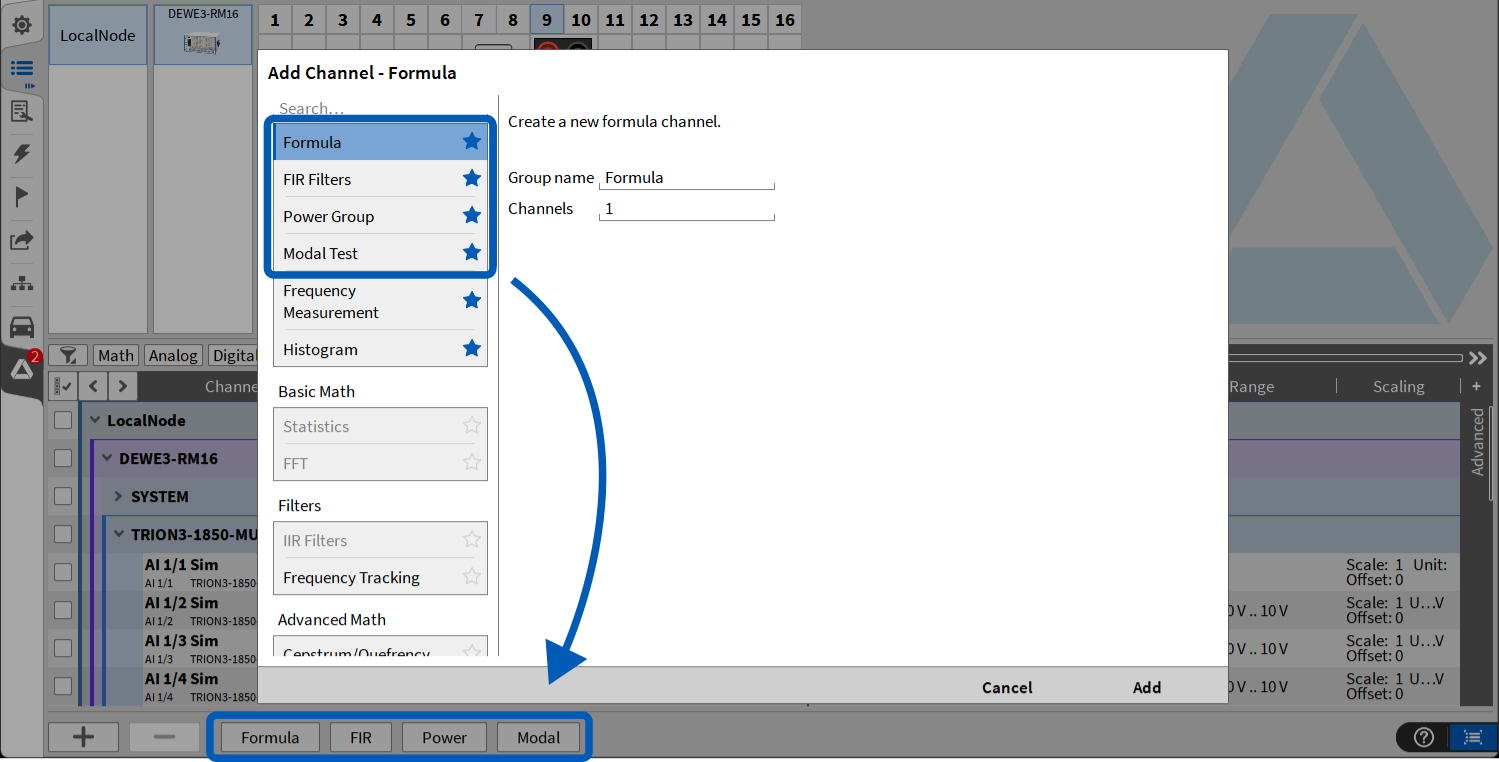
Task: Favorite the FFT star
Action: (472, 462)
